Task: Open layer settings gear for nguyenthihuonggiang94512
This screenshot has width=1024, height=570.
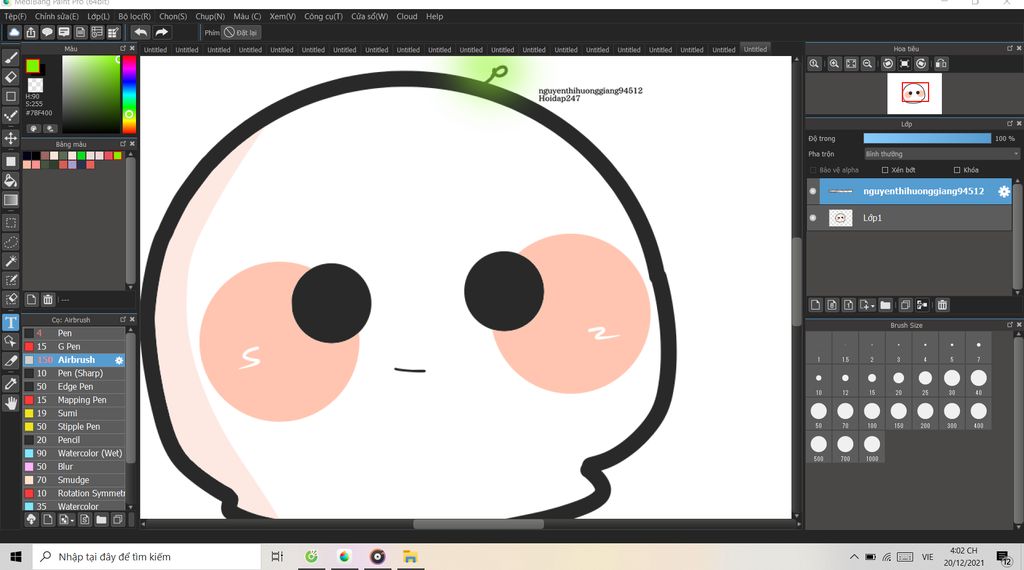Action: coord(1004,191)
